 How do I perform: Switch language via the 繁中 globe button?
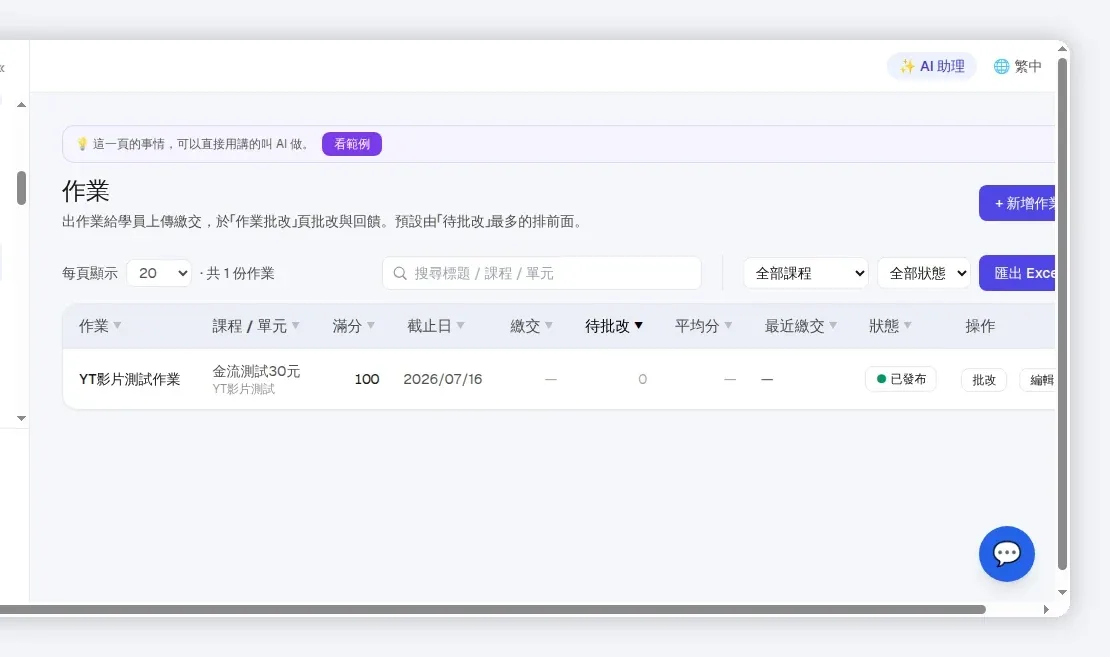coord(1018,67)
